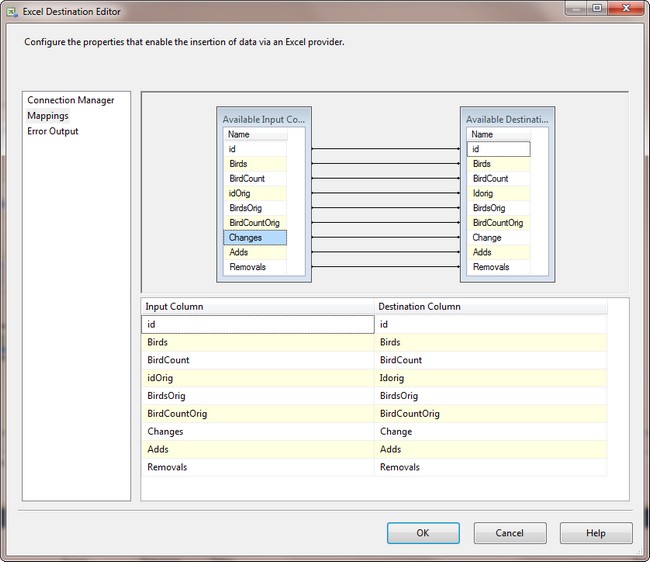This screenshot has height=562, width=650.
Task: Close the Excel Destination Editor window
Action: (x=626, y=8)
